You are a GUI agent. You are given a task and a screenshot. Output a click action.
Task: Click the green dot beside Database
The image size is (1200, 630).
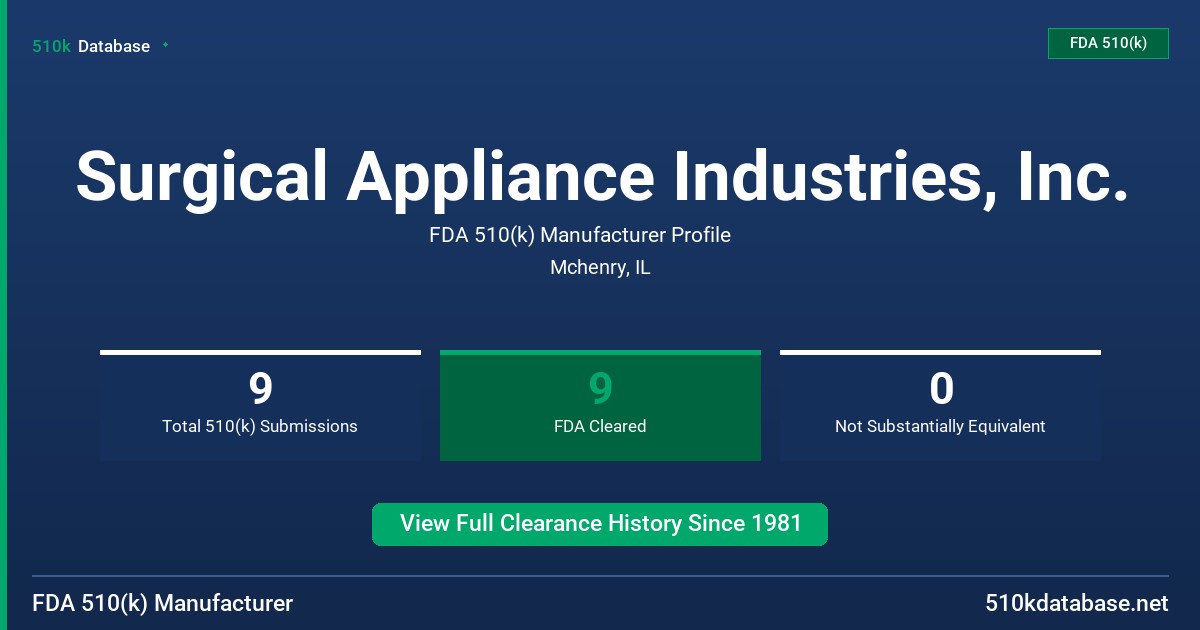165,45
